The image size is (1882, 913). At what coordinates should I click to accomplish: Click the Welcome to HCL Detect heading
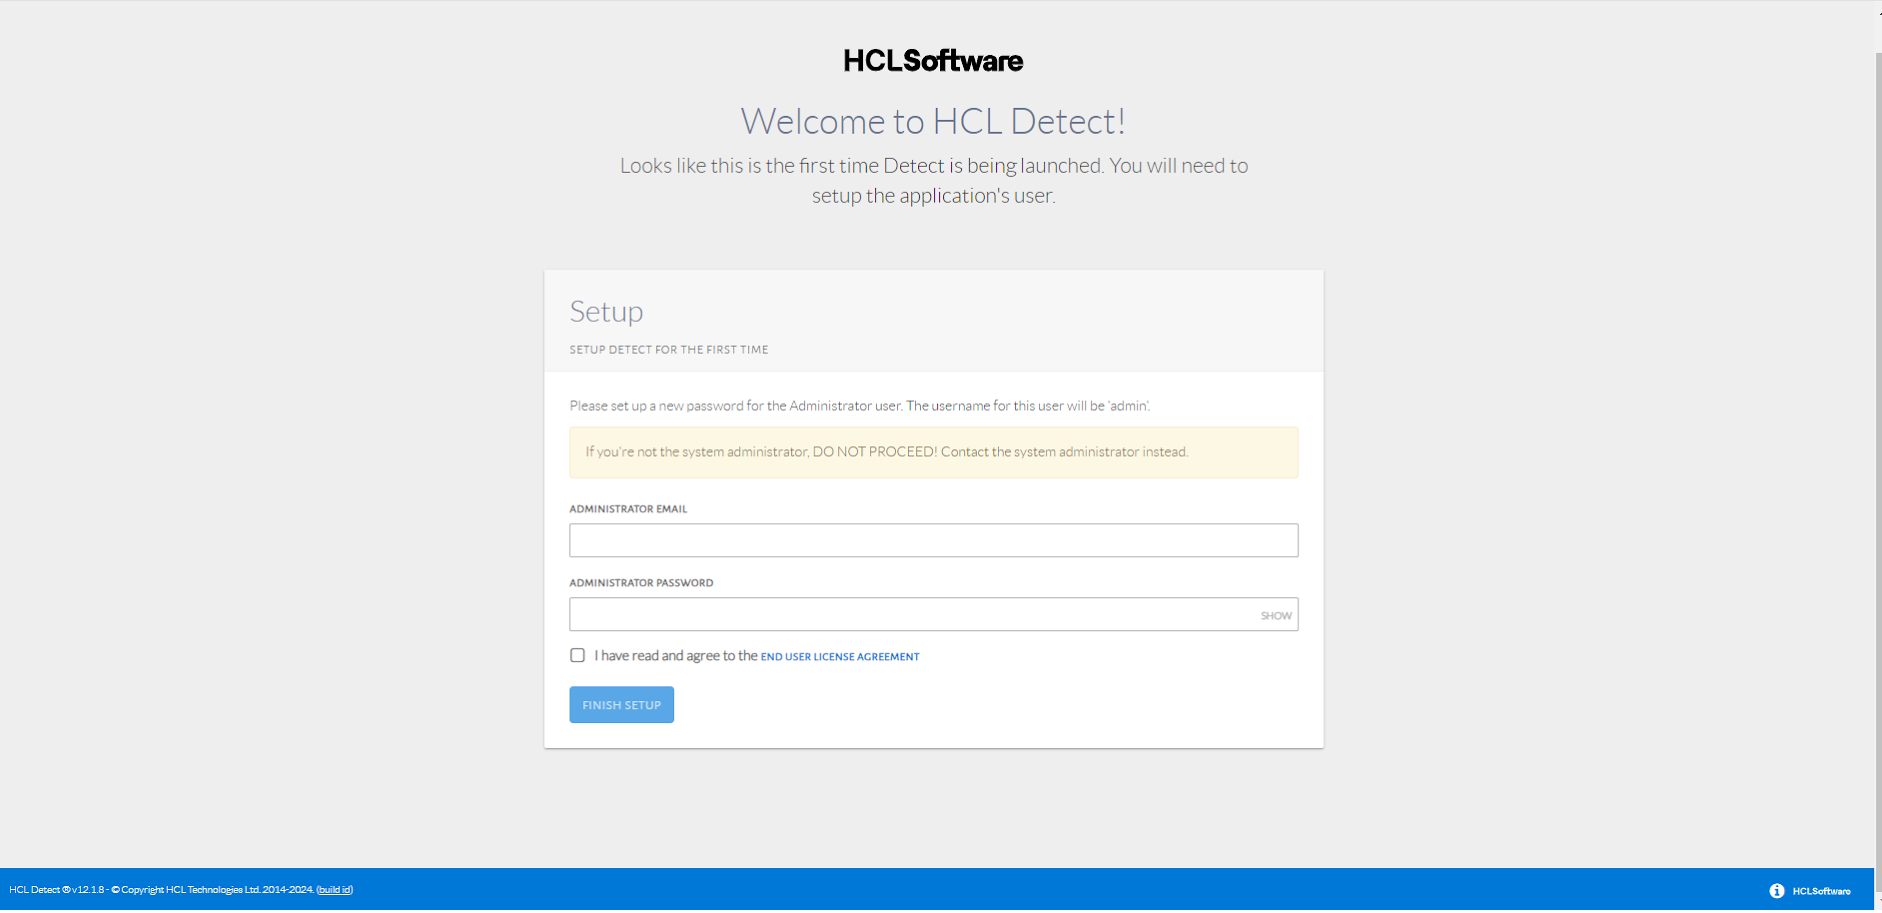(x=933, y=122)
